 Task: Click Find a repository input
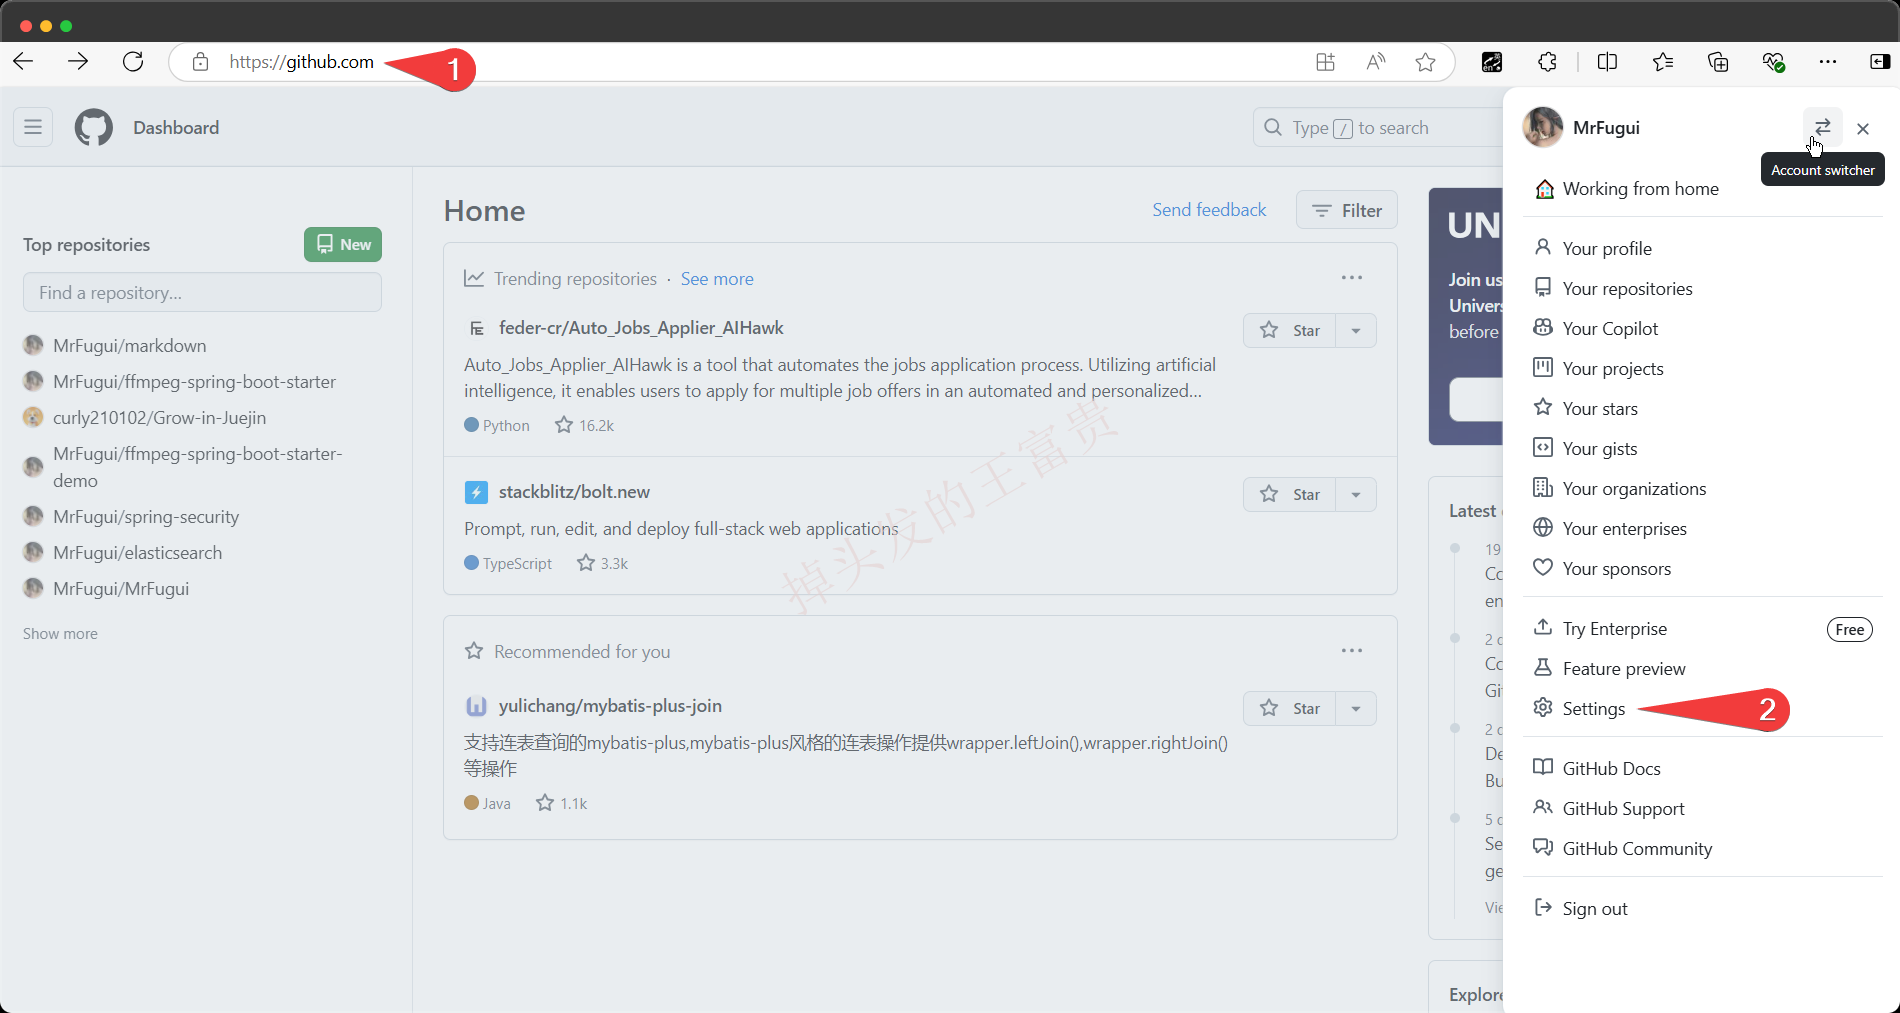[202, 292]
